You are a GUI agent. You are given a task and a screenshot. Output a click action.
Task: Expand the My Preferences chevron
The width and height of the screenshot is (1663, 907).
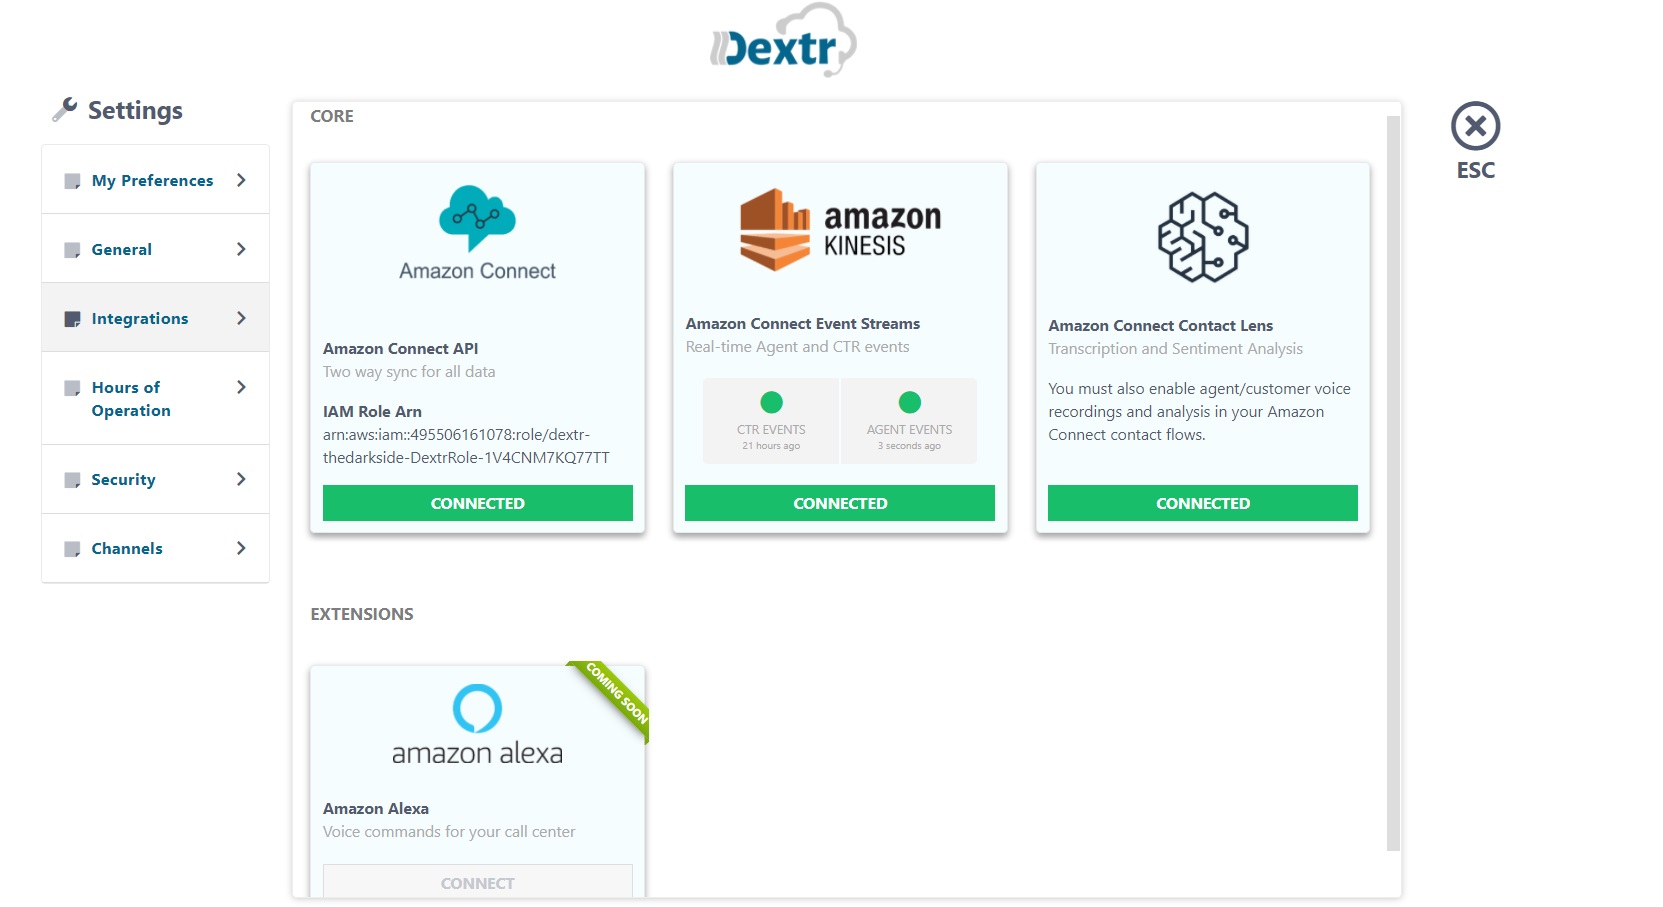241,180
